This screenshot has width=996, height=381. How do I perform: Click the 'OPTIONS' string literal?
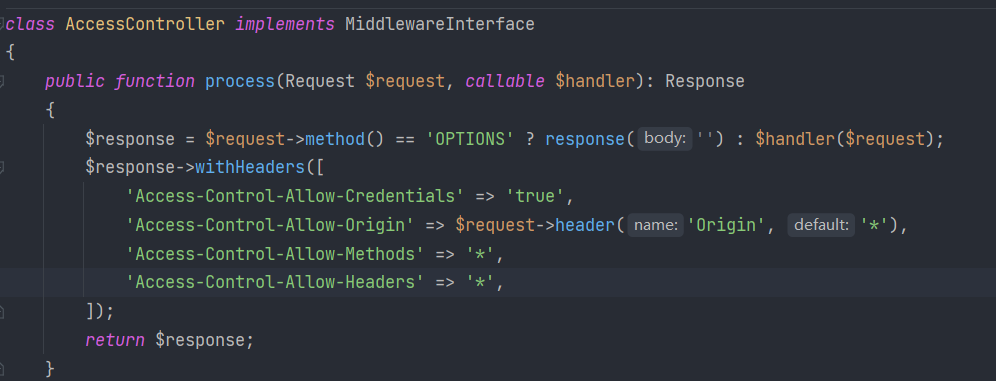pos(470,139)
